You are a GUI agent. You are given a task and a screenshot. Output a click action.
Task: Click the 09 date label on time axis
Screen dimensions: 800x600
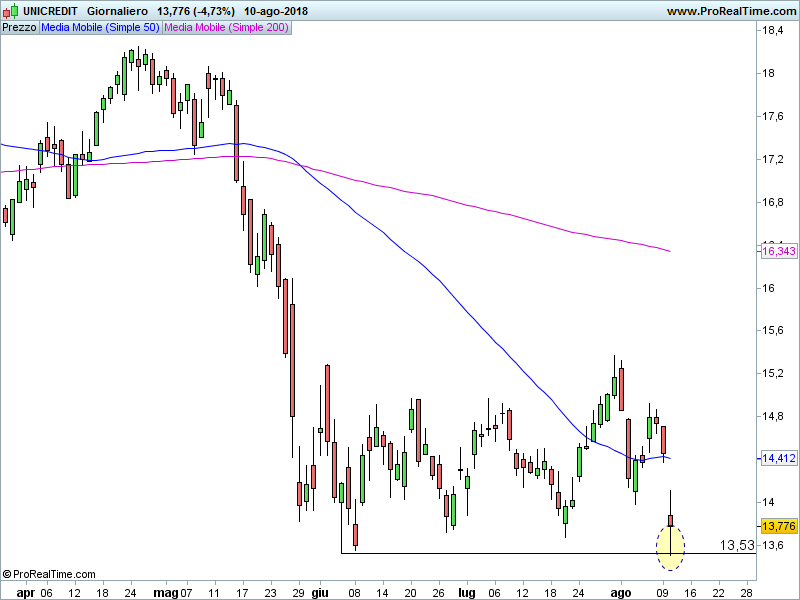(663, 593)
